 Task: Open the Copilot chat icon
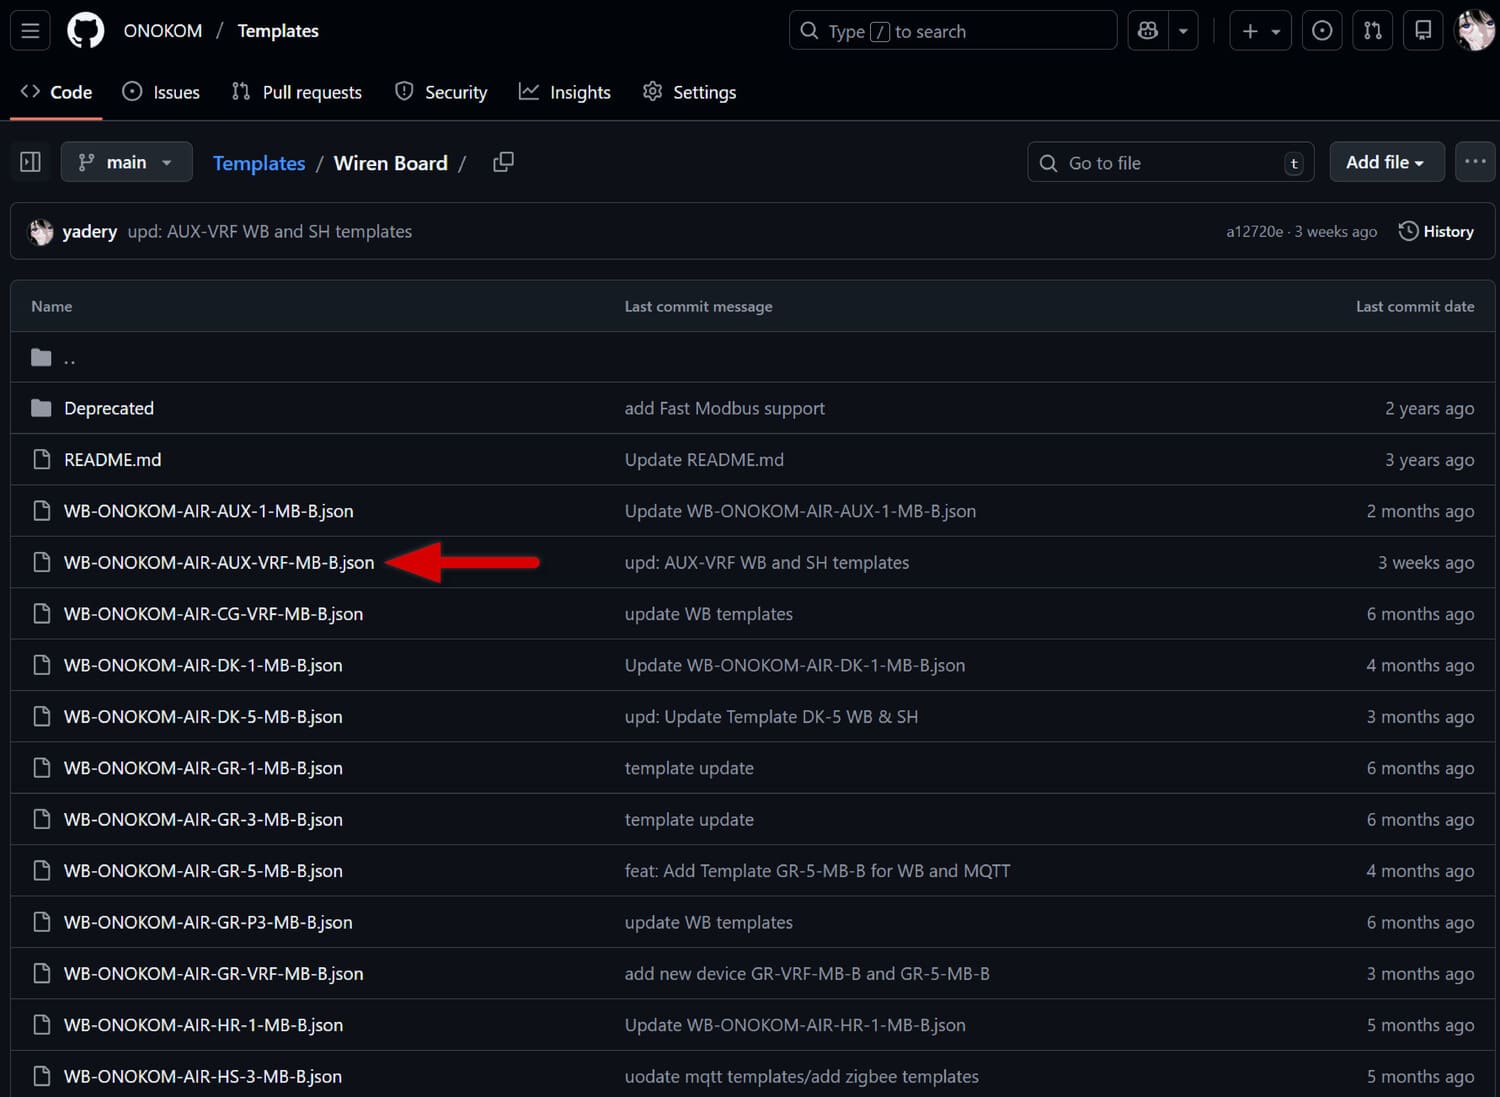[x=1148, y=31]
